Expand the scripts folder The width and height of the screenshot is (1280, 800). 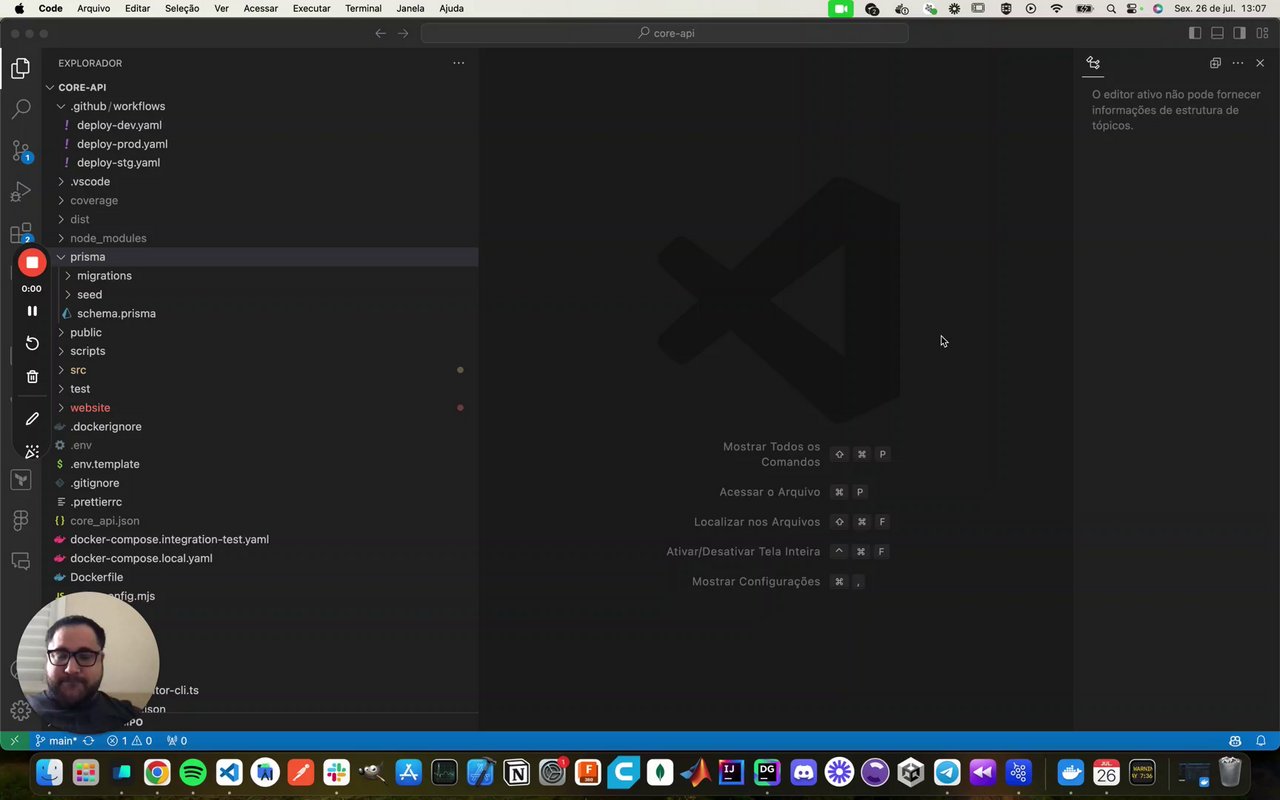pyautogui.click(x=260, y=351)
